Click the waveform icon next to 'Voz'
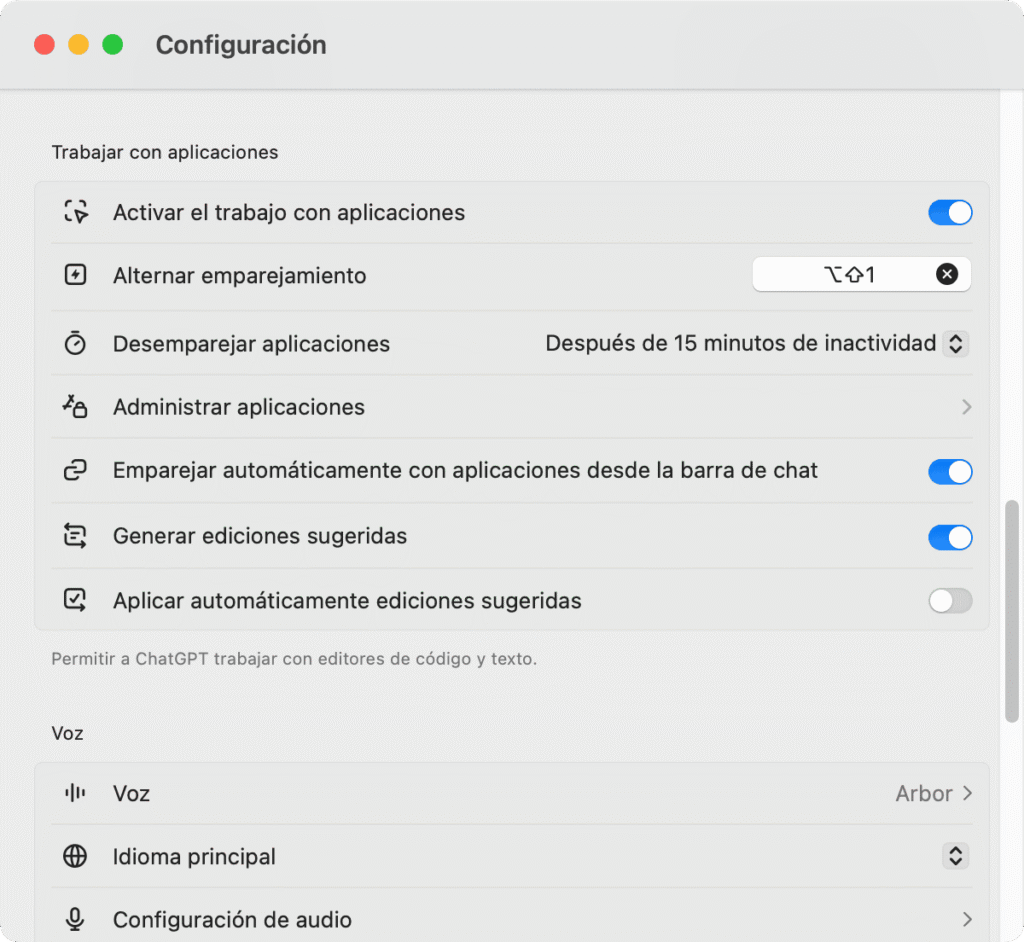 (75, 793)
